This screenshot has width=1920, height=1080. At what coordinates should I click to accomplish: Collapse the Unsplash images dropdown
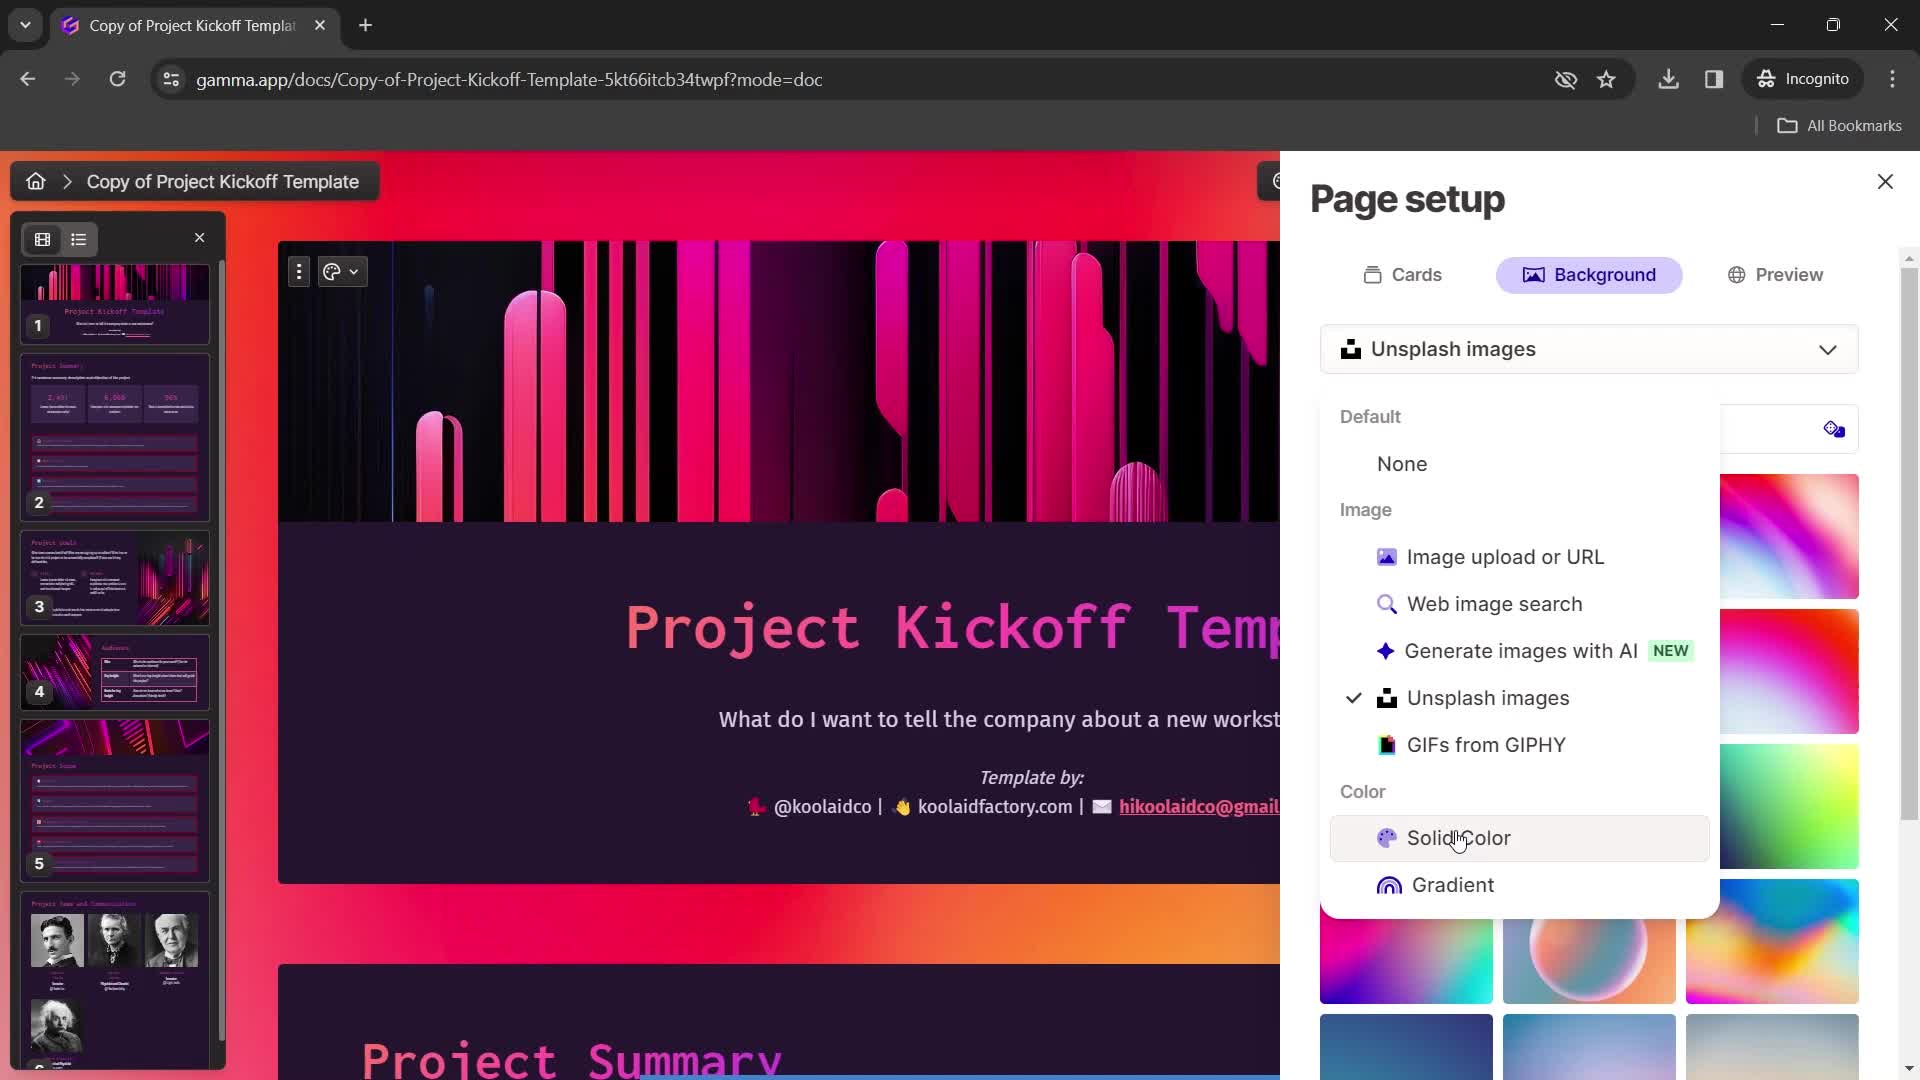pos(1589,350)
